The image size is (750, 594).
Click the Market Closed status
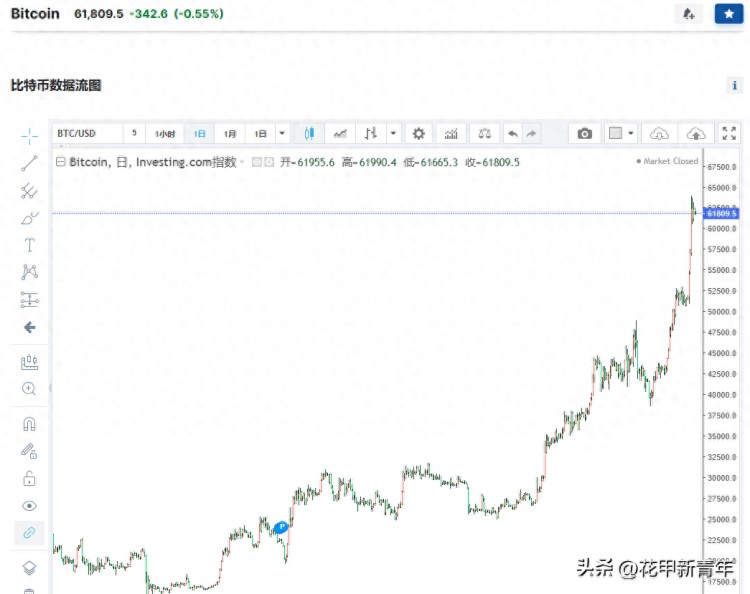[x=667, y=161]
